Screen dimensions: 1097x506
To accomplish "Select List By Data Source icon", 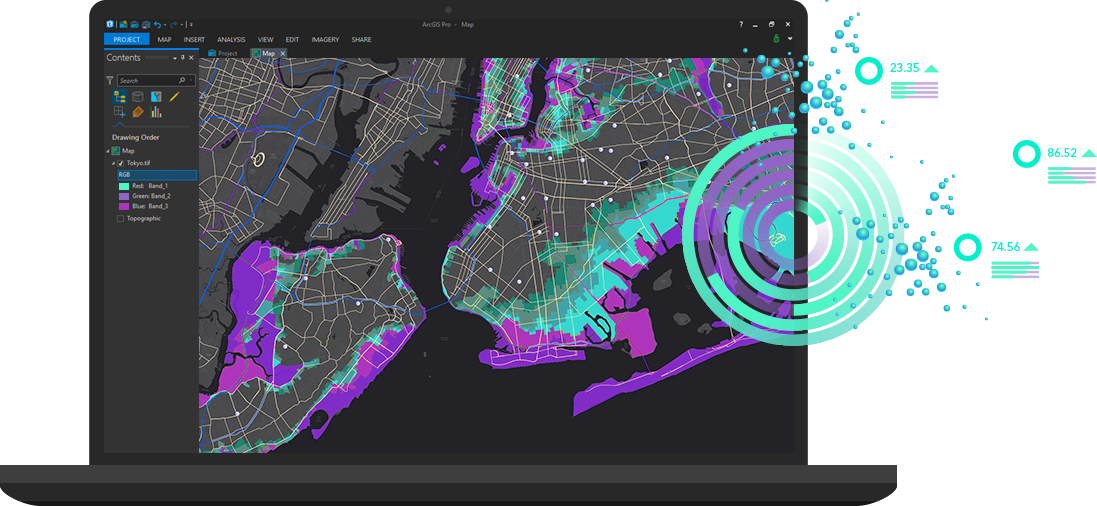I will (x=138, y=97).
